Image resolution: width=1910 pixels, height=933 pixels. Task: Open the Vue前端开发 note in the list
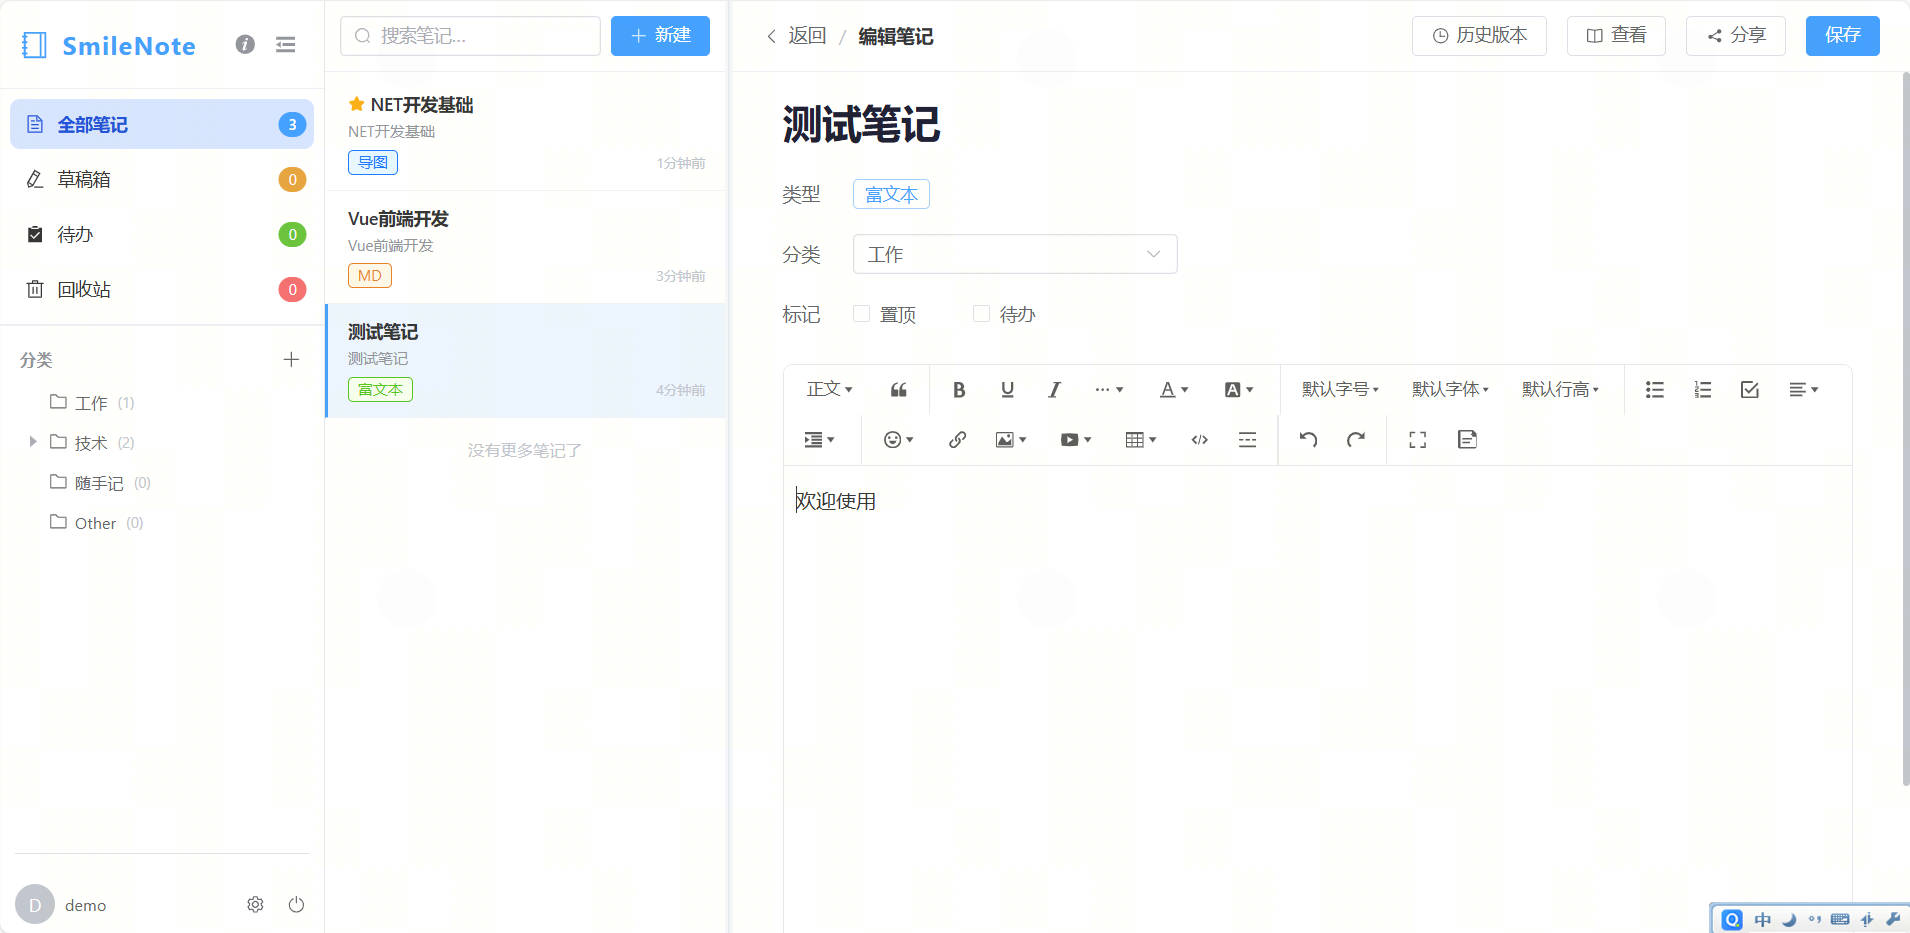tap(526, 247)
